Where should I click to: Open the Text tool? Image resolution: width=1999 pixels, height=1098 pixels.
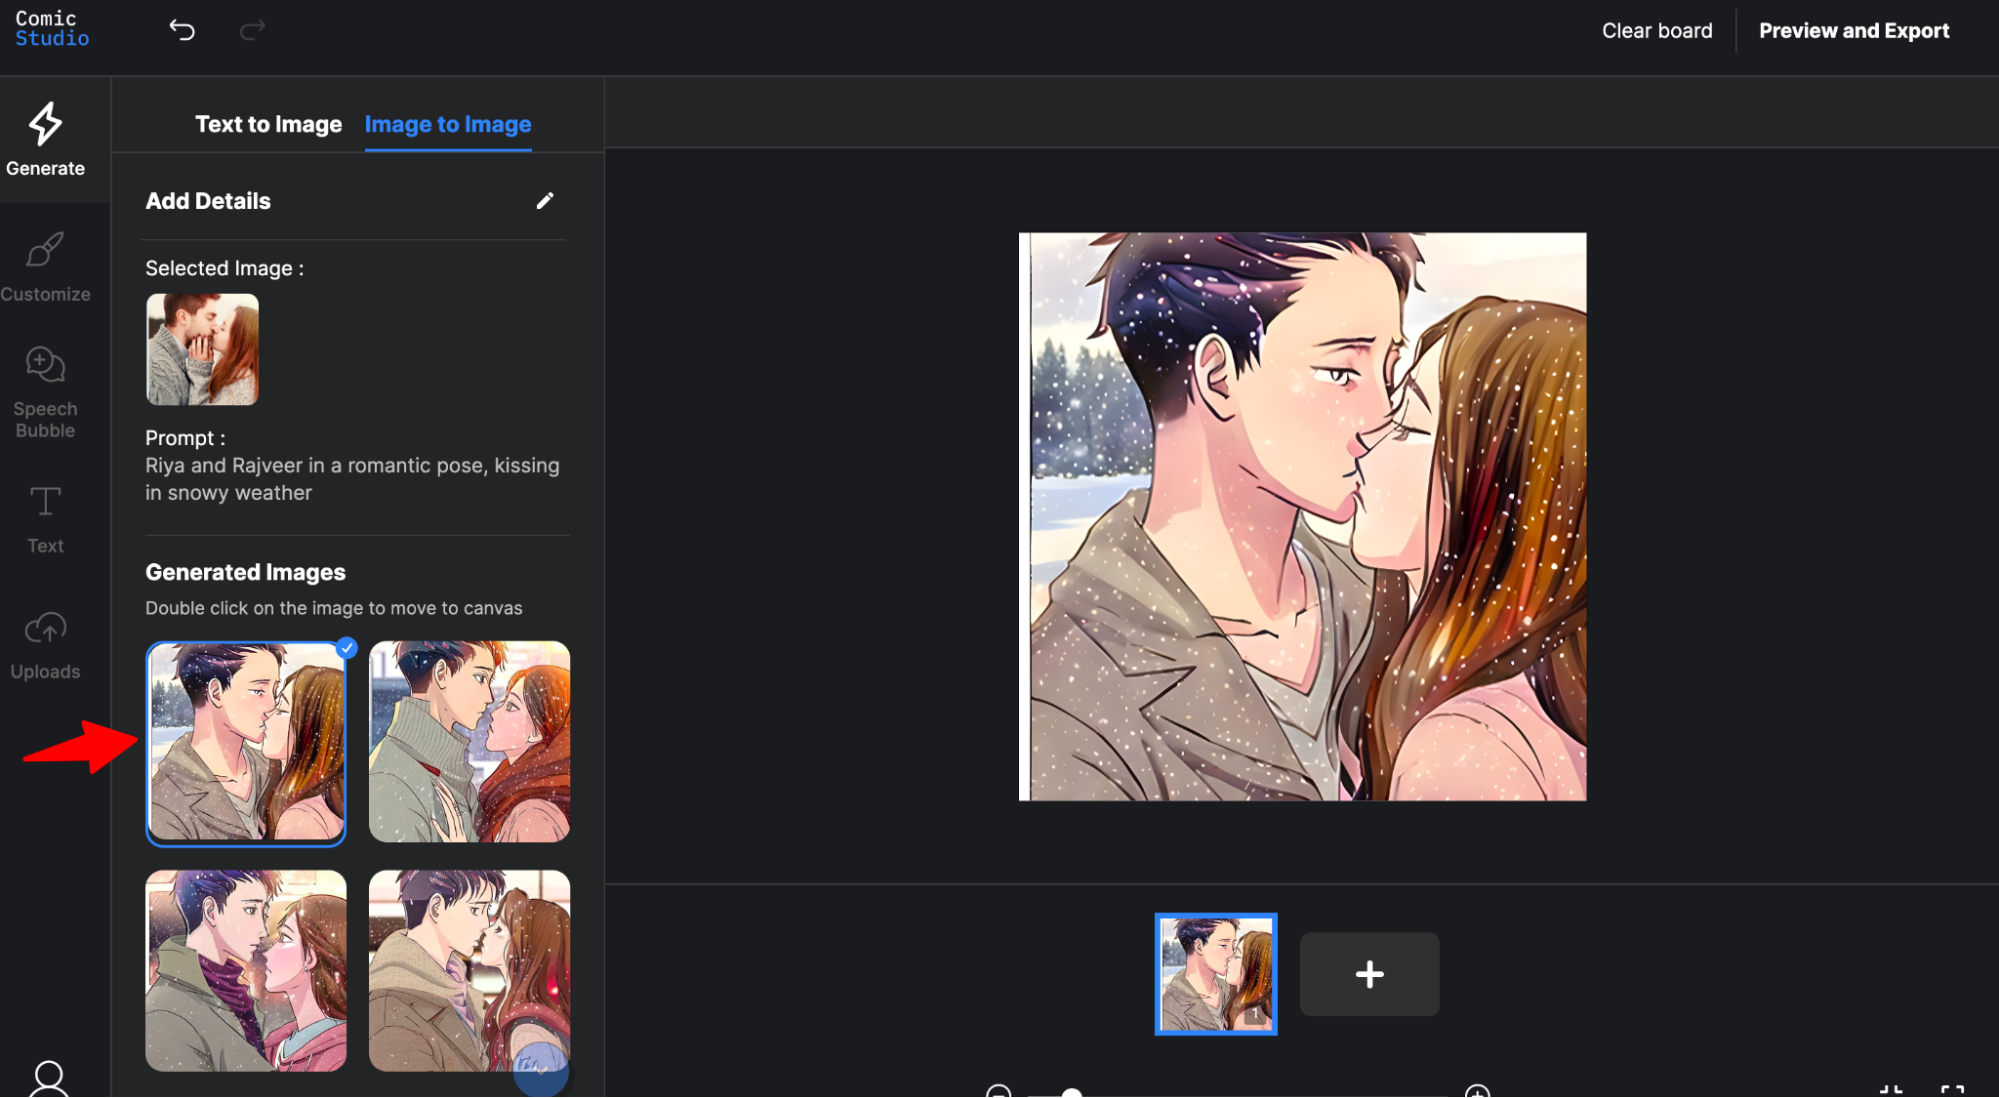45,520
